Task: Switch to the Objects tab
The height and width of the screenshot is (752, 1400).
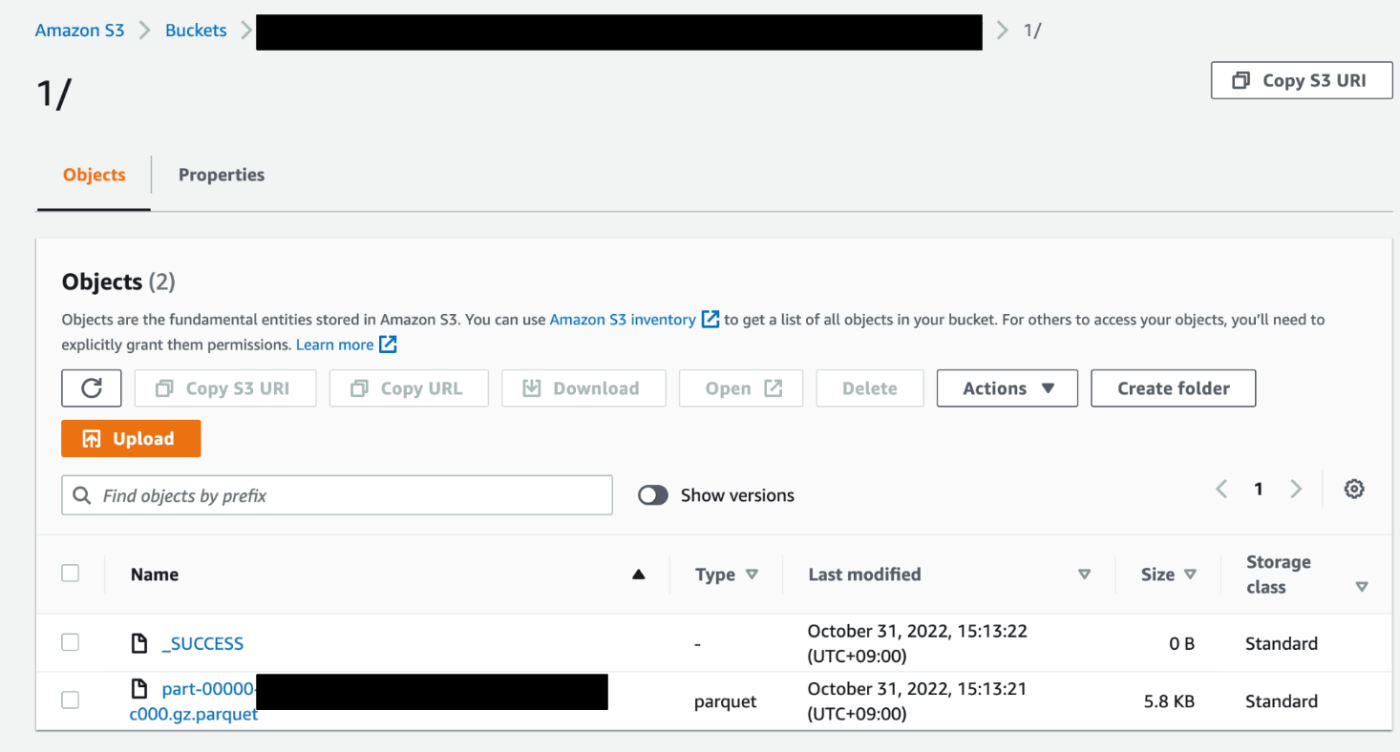Action: coord(94,175)
